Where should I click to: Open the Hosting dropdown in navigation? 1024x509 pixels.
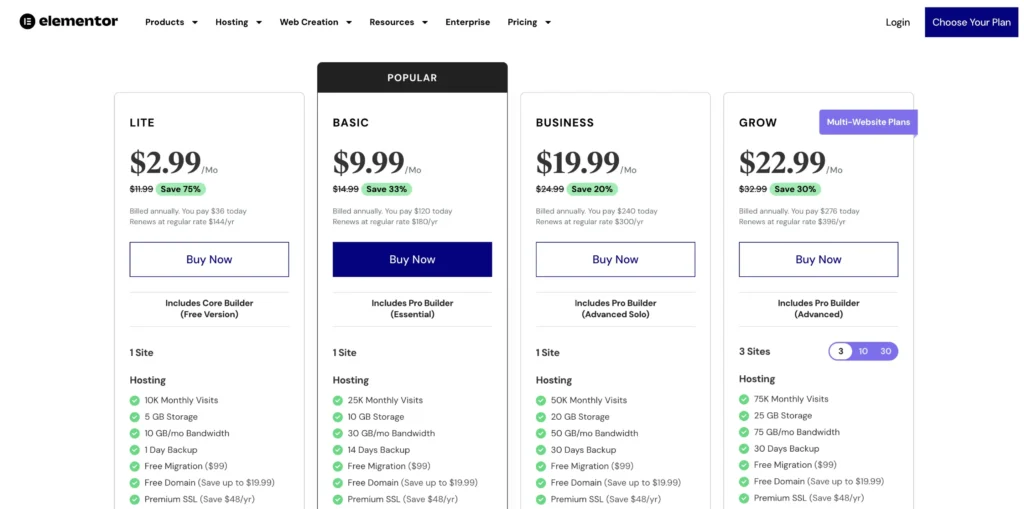coord(238,22)
